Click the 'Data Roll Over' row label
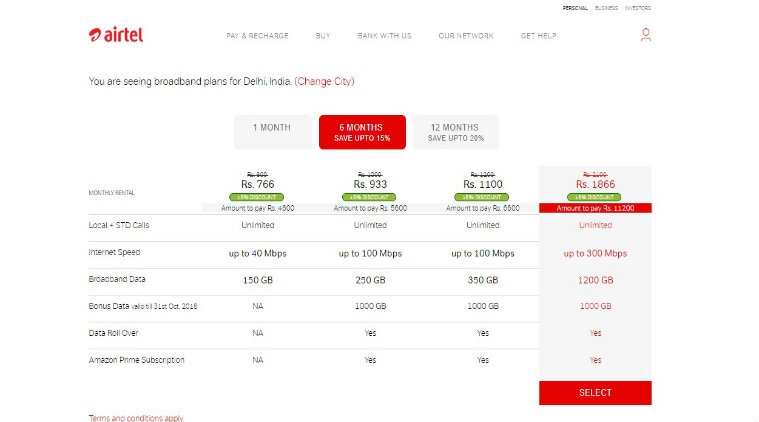The image size is (759, 422). pos(113,333)
